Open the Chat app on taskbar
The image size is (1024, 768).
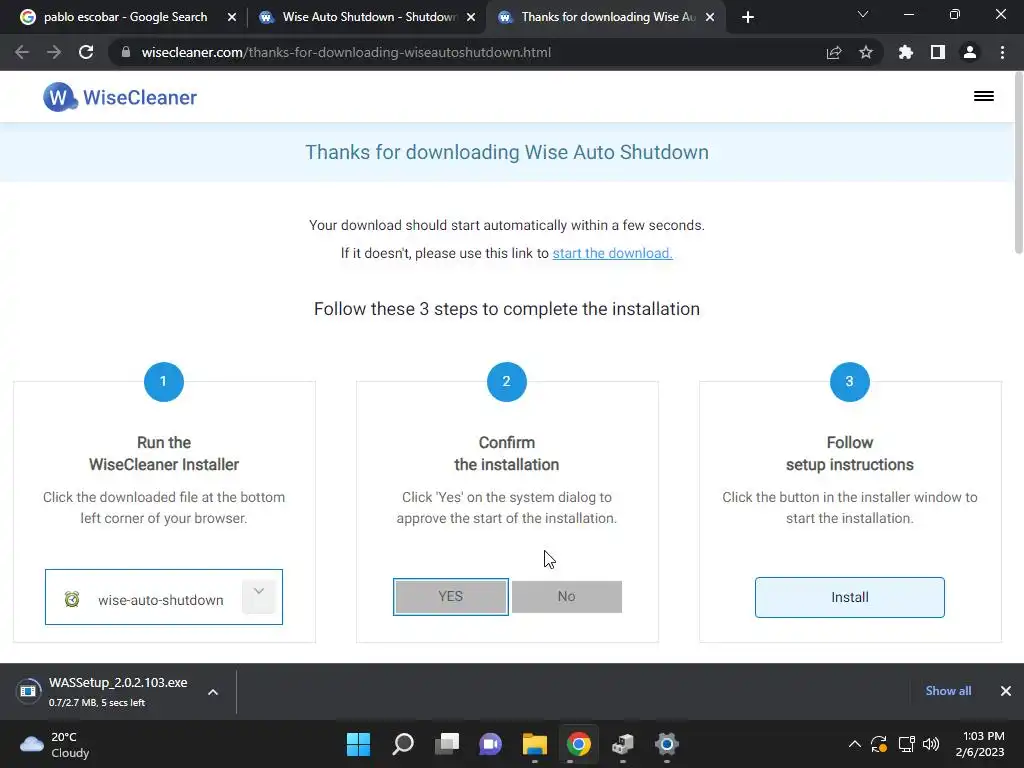coord(490,744)
